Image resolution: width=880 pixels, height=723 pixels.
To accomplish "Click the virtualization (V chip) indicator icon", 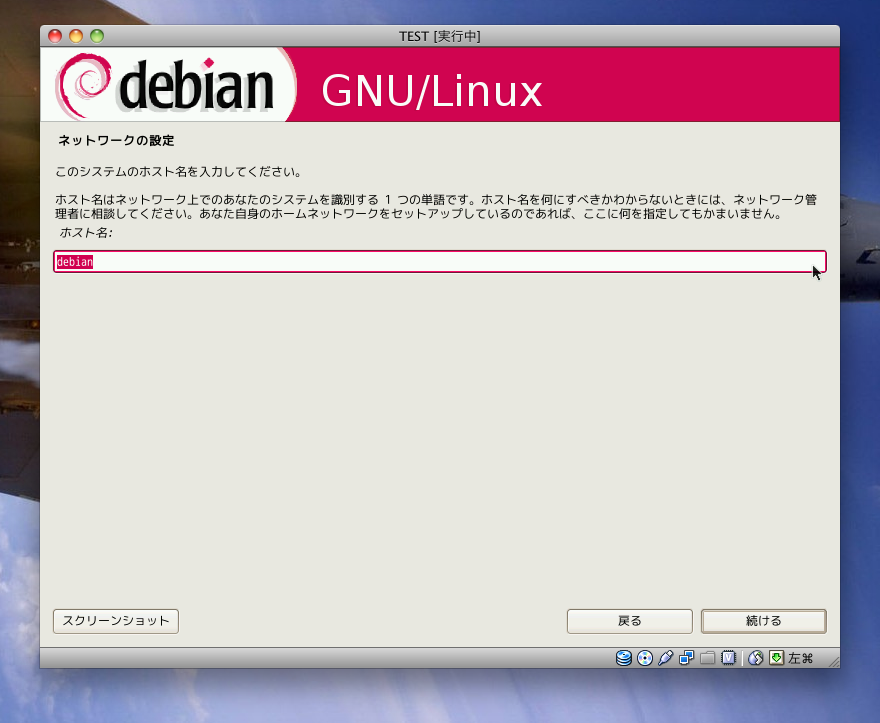I will coord(728,658).
